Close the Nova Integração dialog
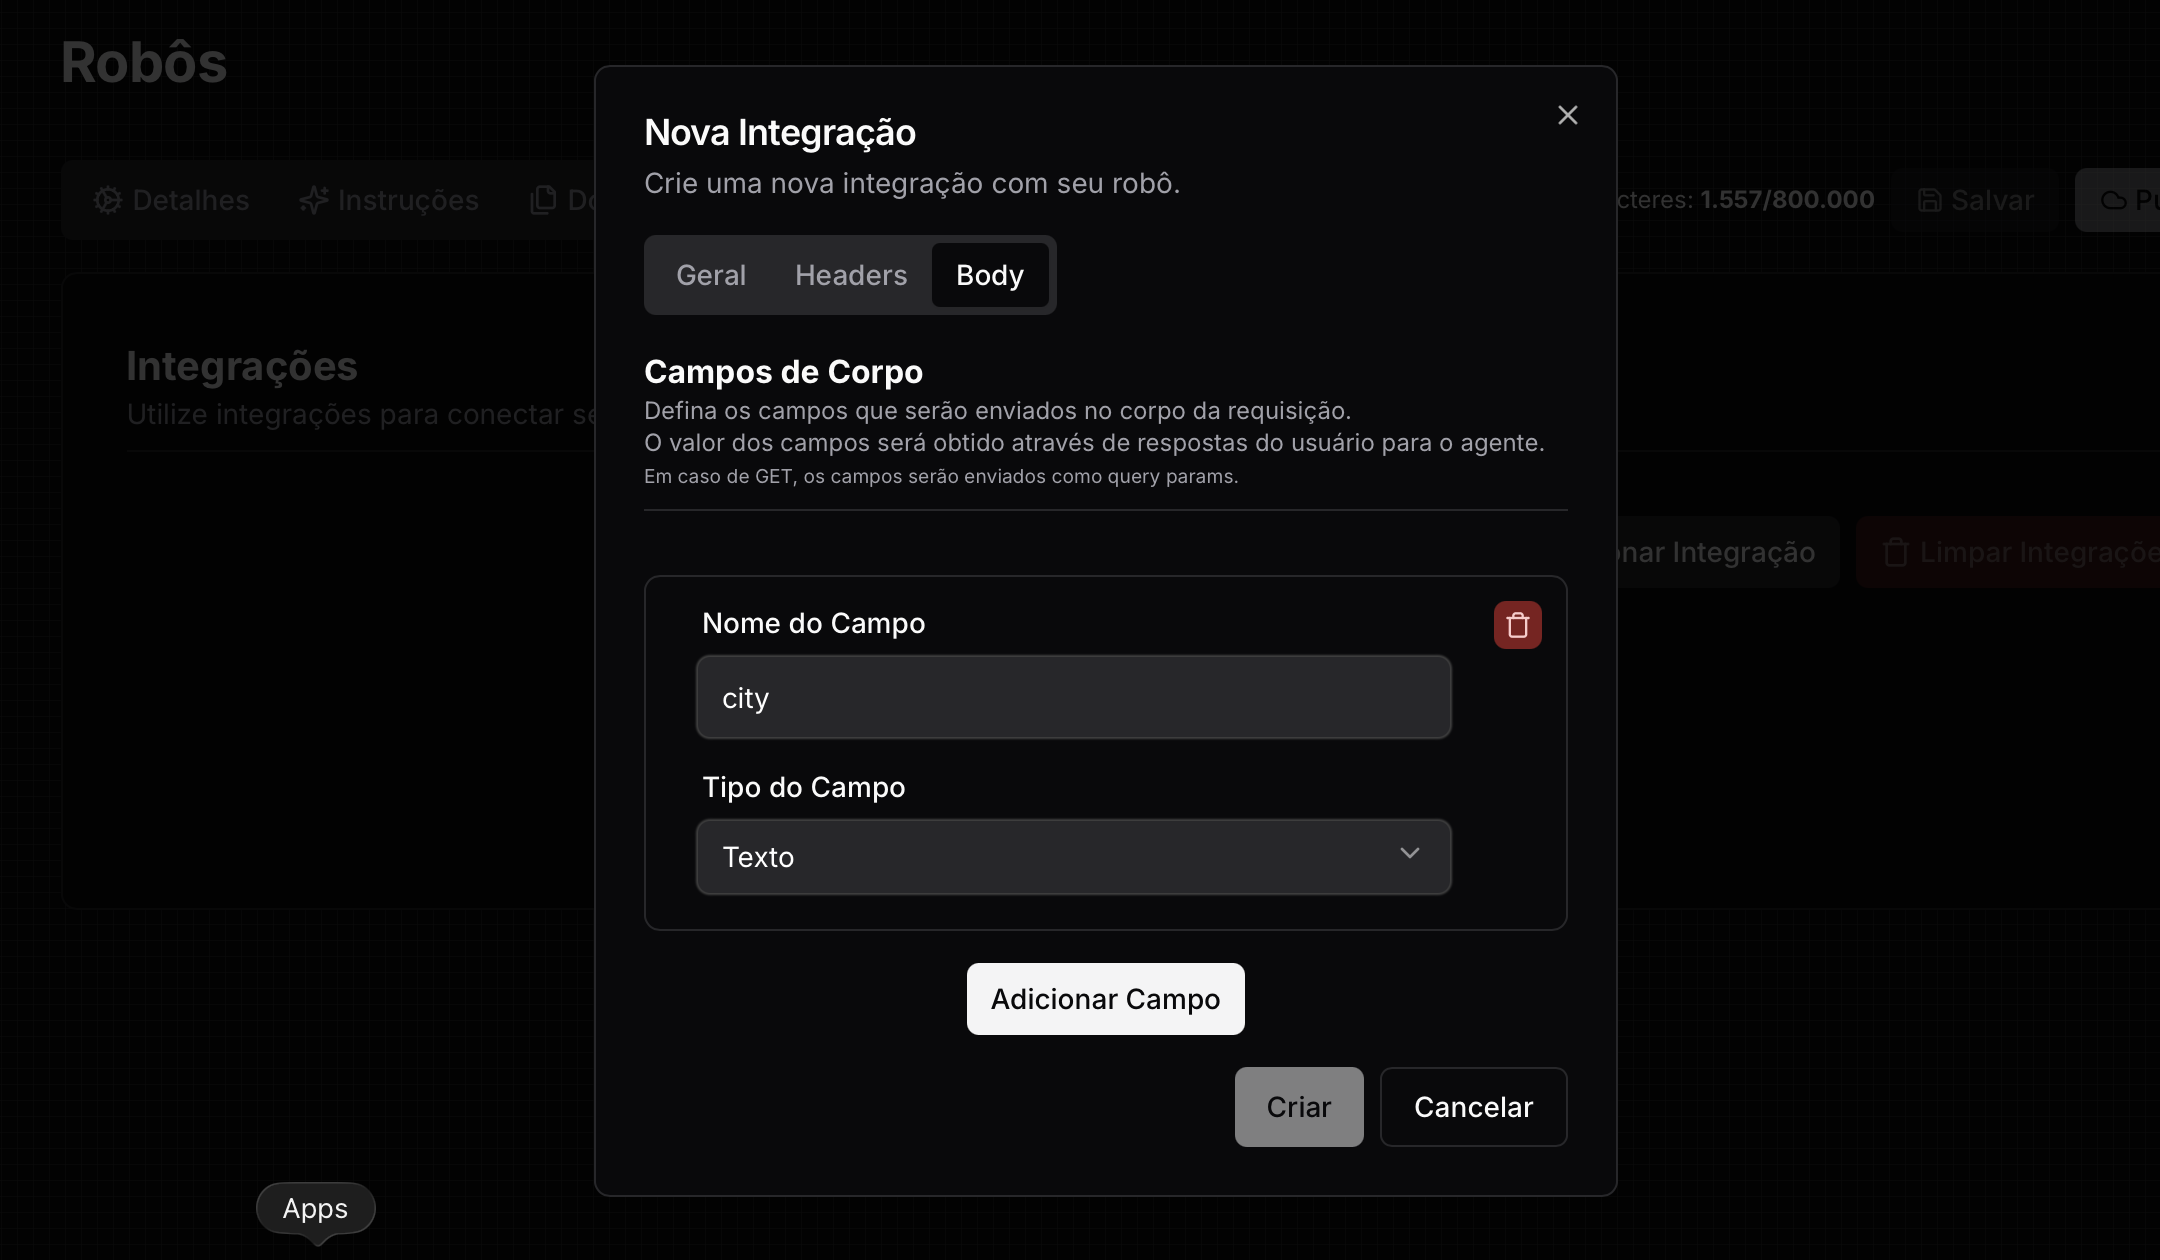This screenshot has height=1260, width=2160. 1567,116
